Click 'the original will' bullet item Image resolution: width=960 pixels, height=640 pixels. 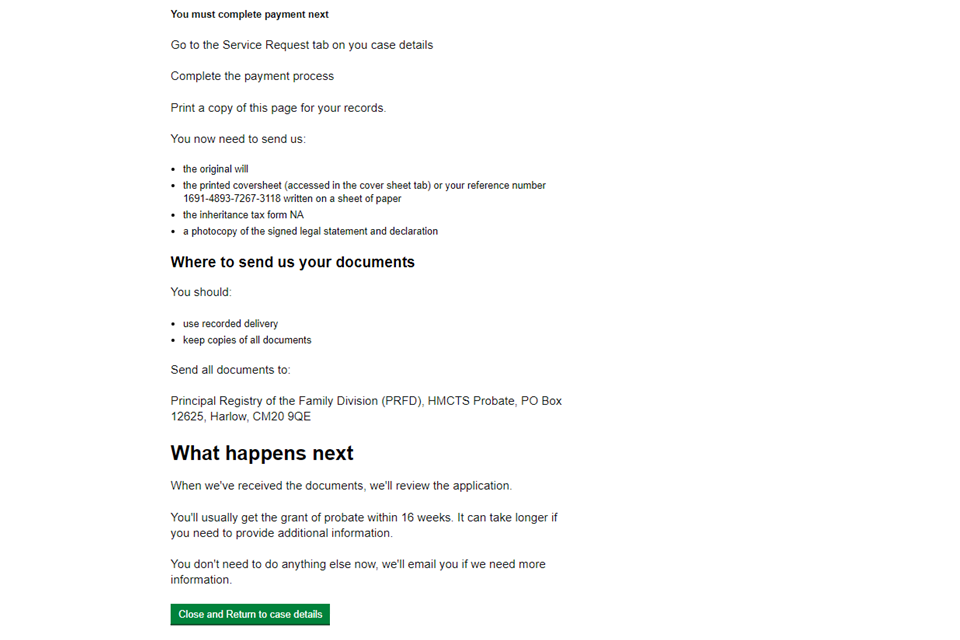click(x=216, y=169)
